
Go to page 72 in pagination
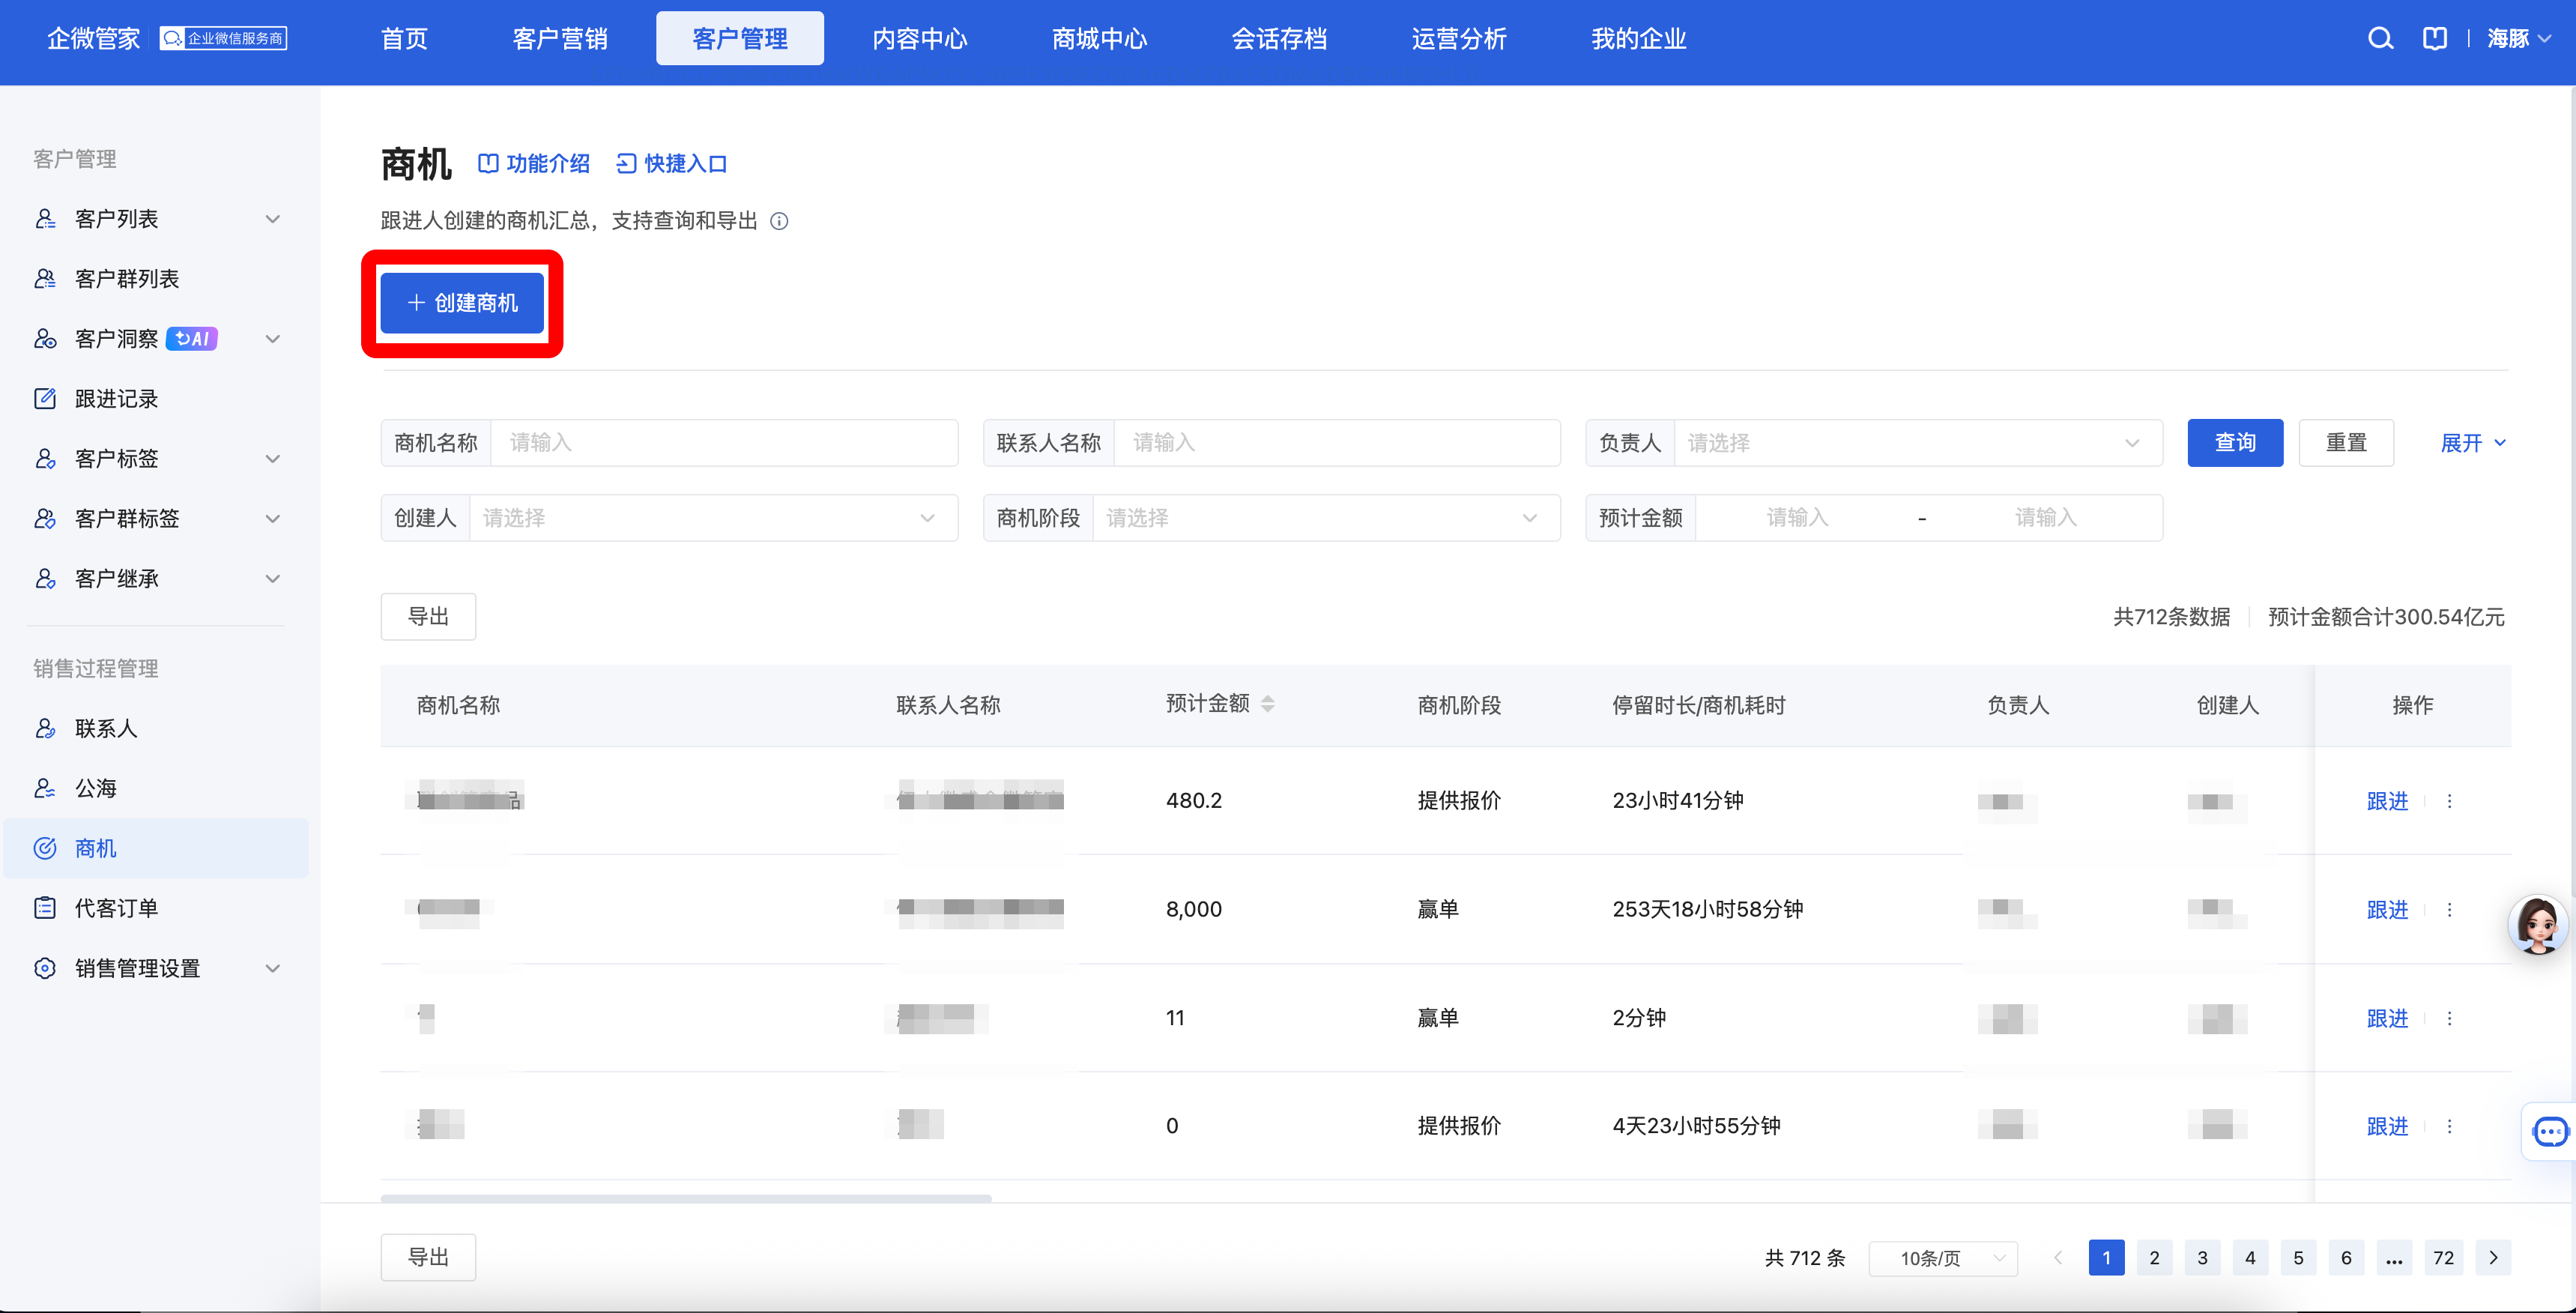coord(2443,1258)
